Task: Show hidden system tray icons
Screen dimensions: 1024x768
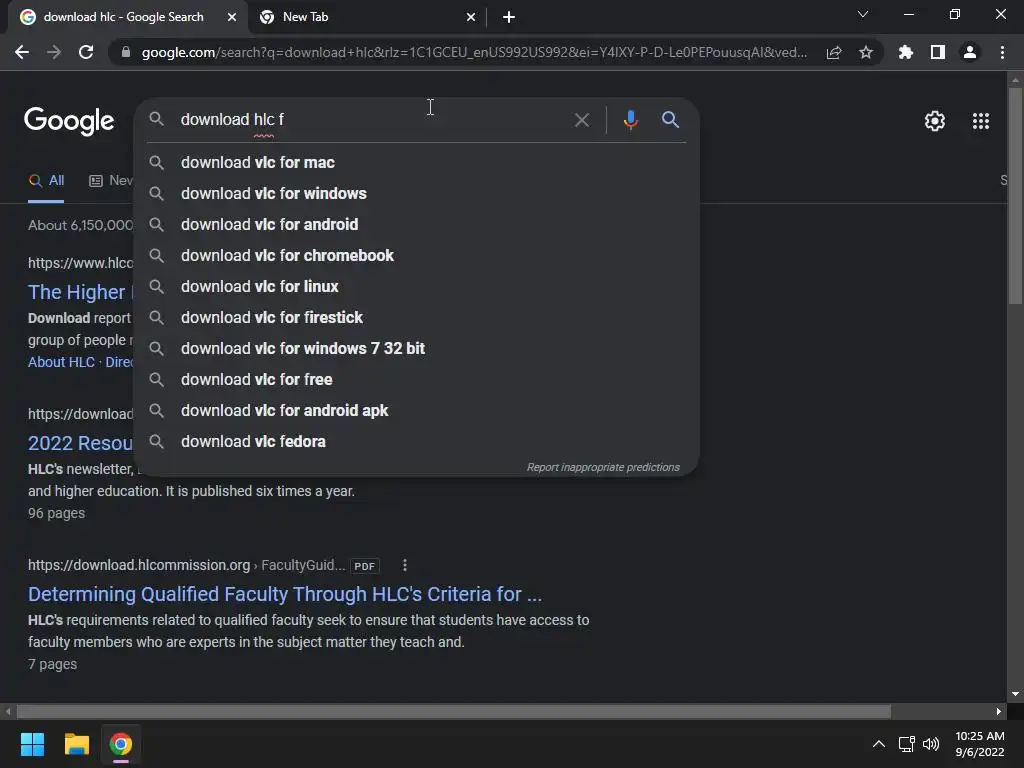Action: point(879,744)
